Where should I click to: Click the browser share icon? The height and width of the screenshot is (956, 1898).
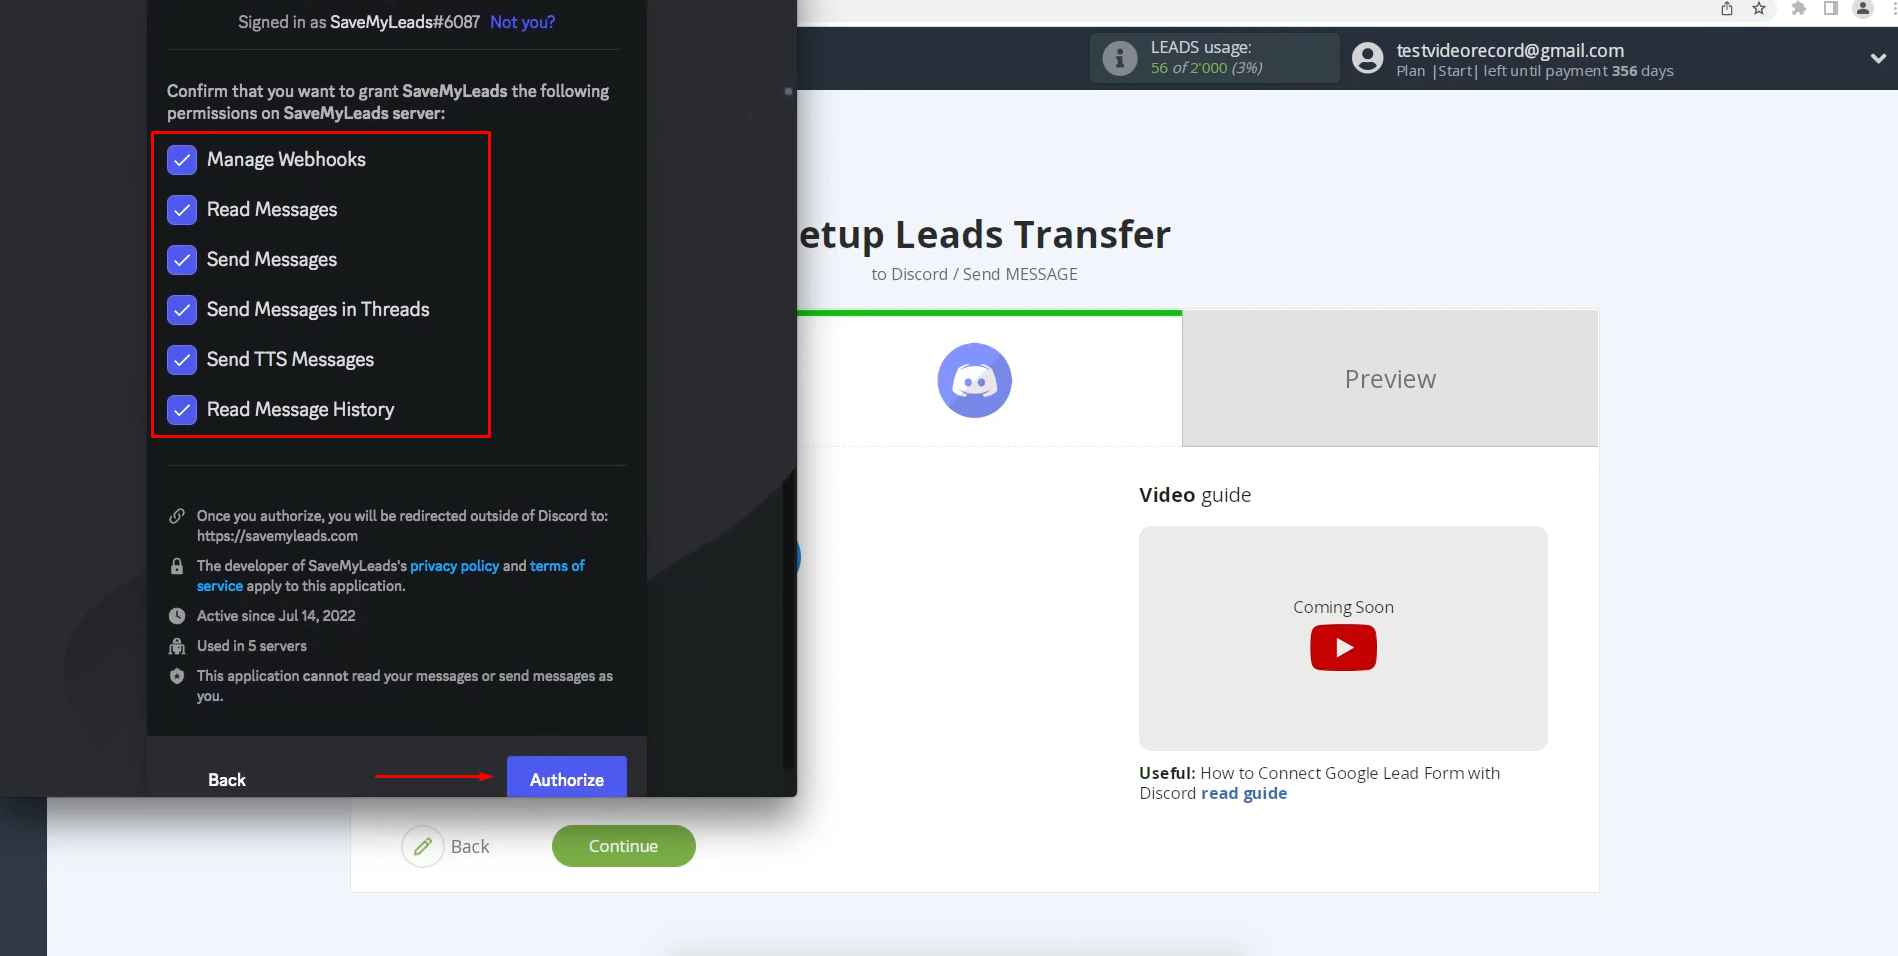point(1727,9)
